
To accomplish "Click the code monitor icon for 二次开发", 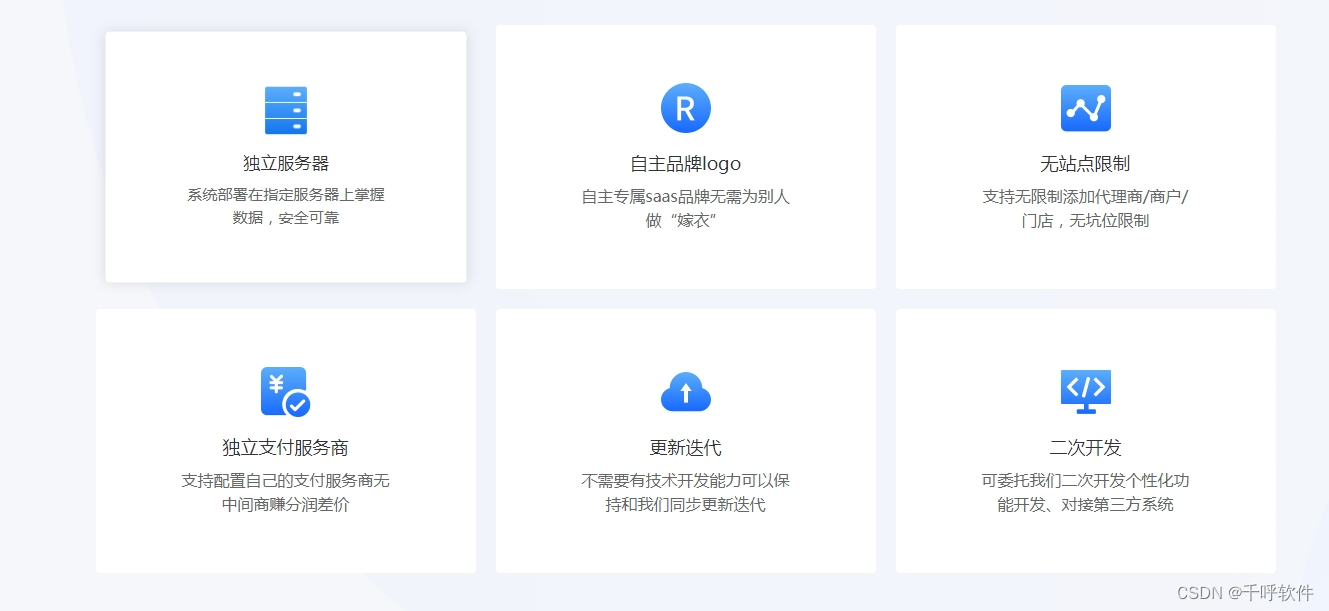I will click(x=1086, y=392).
